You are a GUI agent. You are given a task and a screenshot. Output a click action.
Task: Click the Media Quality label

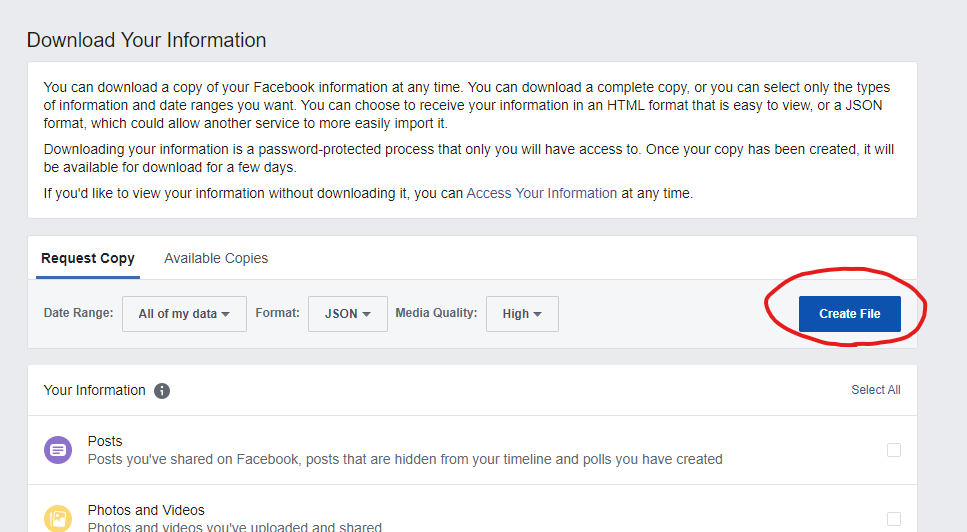click(x=436, y=313)
